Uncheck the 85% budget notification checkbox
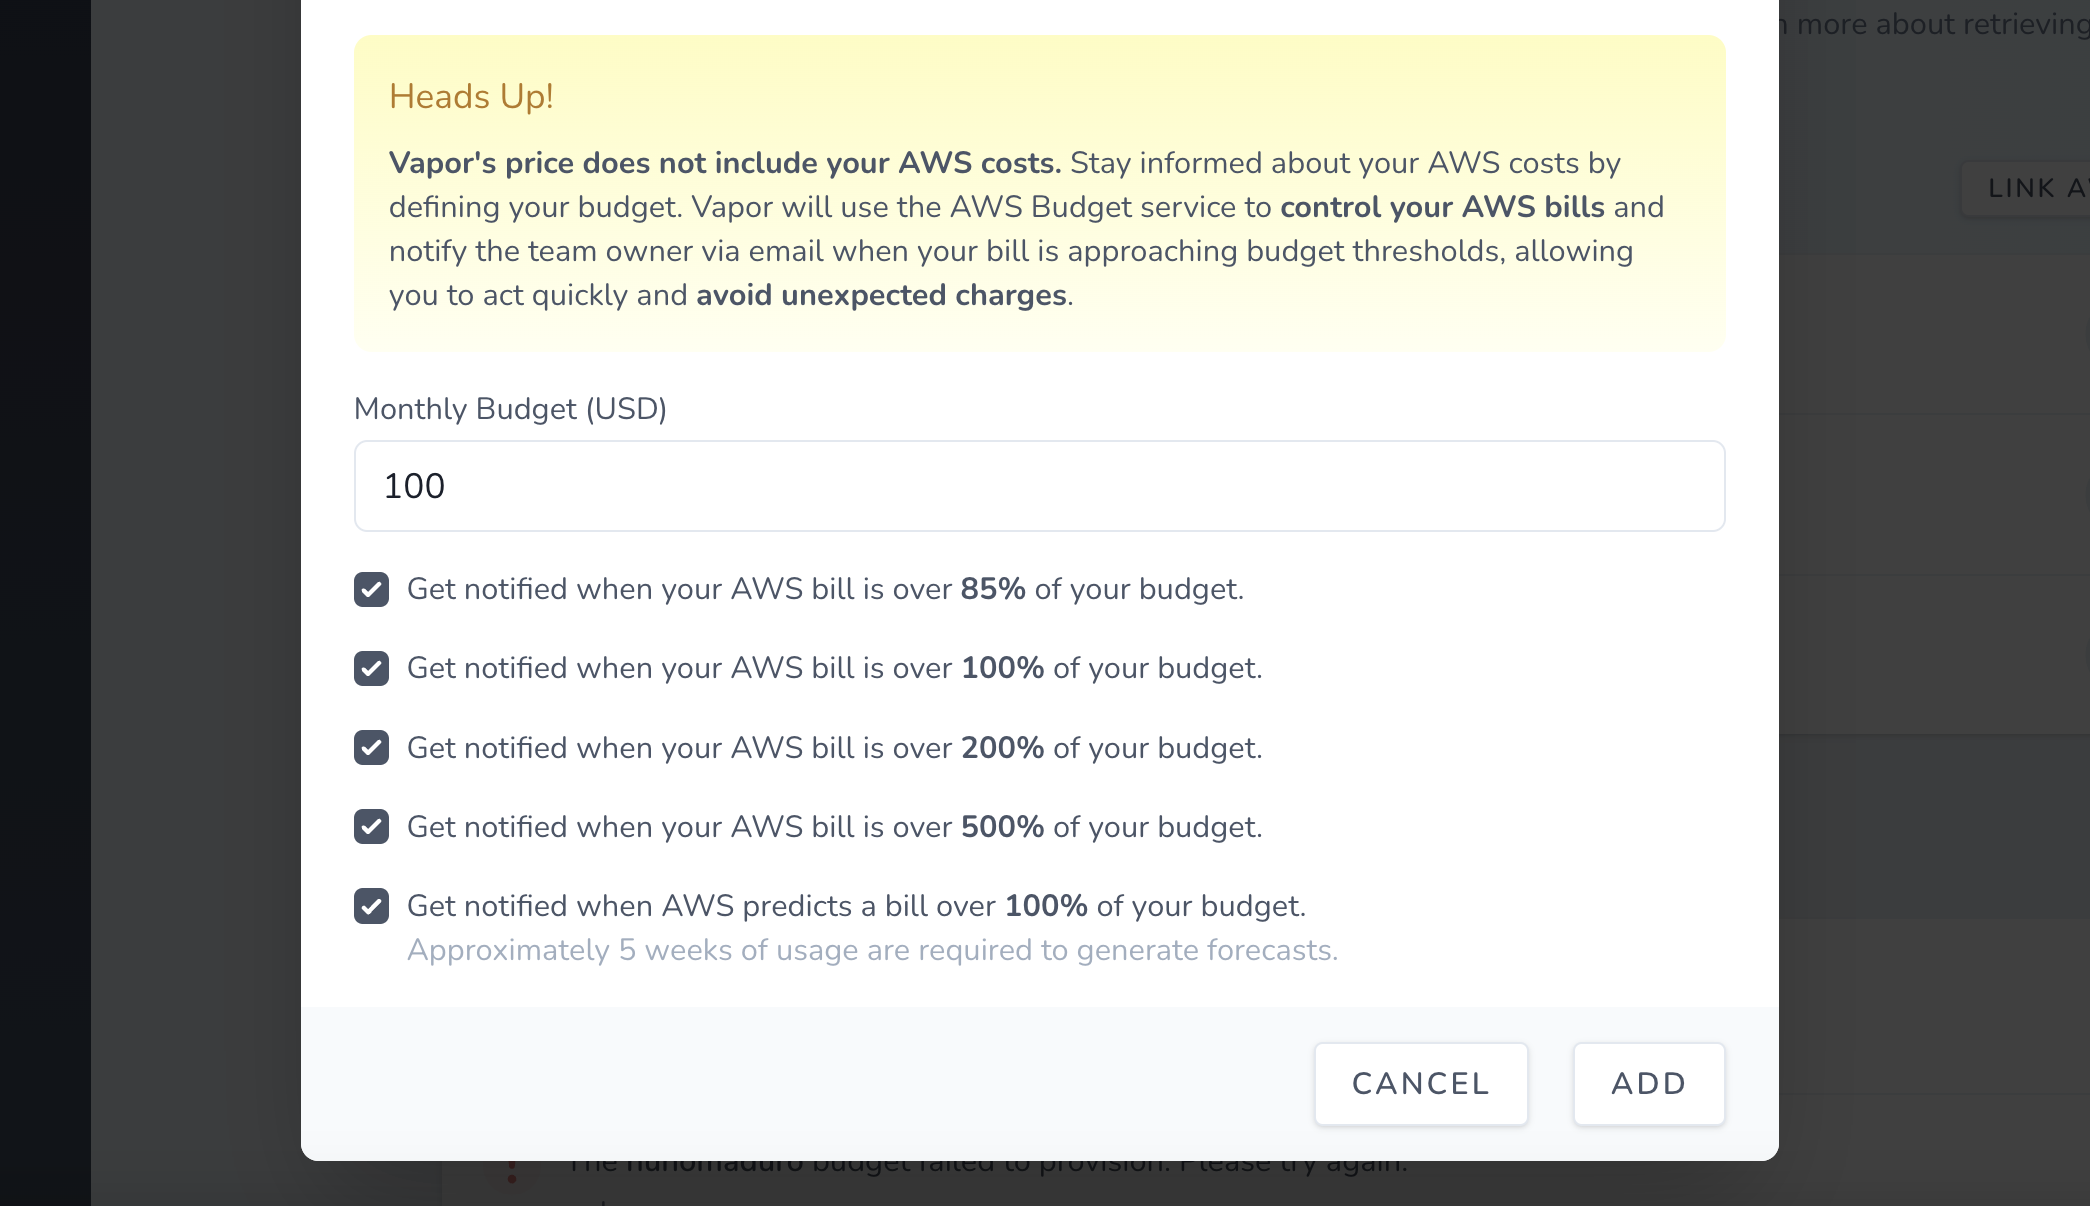Viewport: 2090px width, 1206px height. tap(371, 590)
